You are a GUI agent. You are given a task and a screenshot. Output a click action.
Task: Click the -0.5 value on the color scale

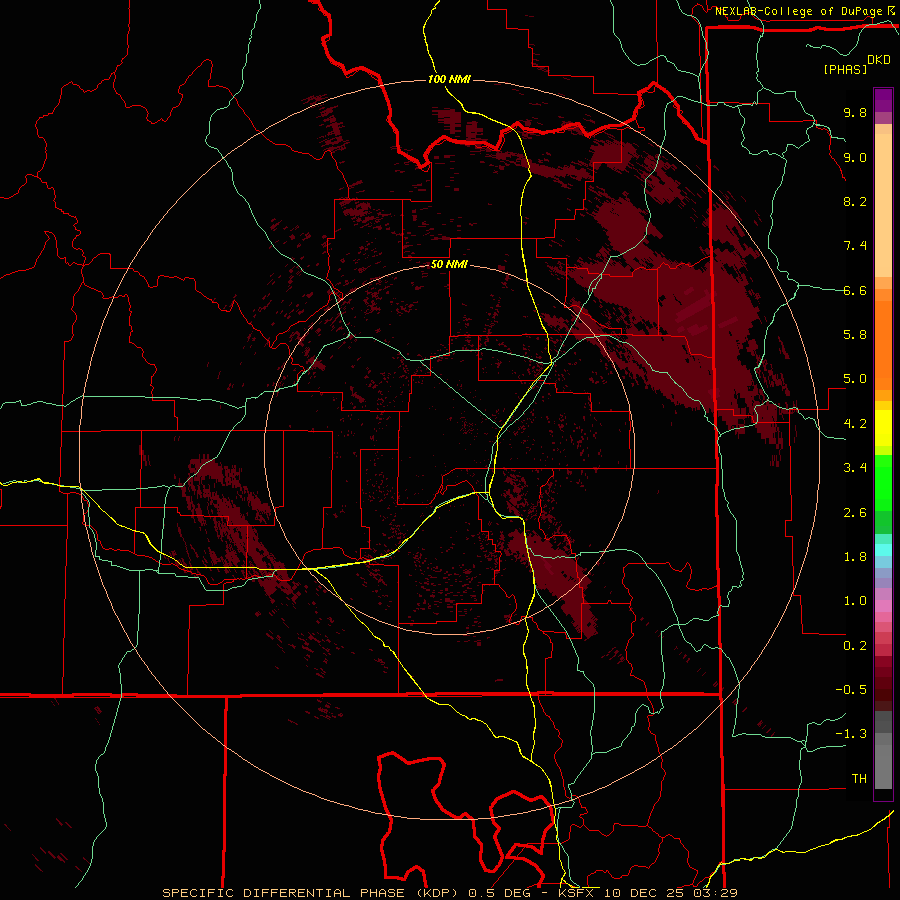(x=851, y=690)
